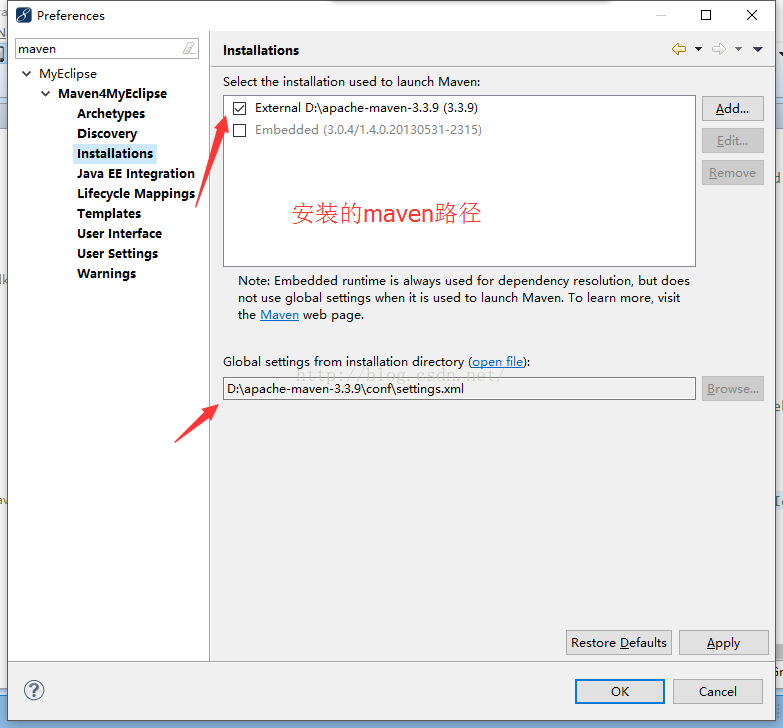Click the clear filter text eraser icon
The height and width of the screenshot is (728, 783).
(189, 48)
